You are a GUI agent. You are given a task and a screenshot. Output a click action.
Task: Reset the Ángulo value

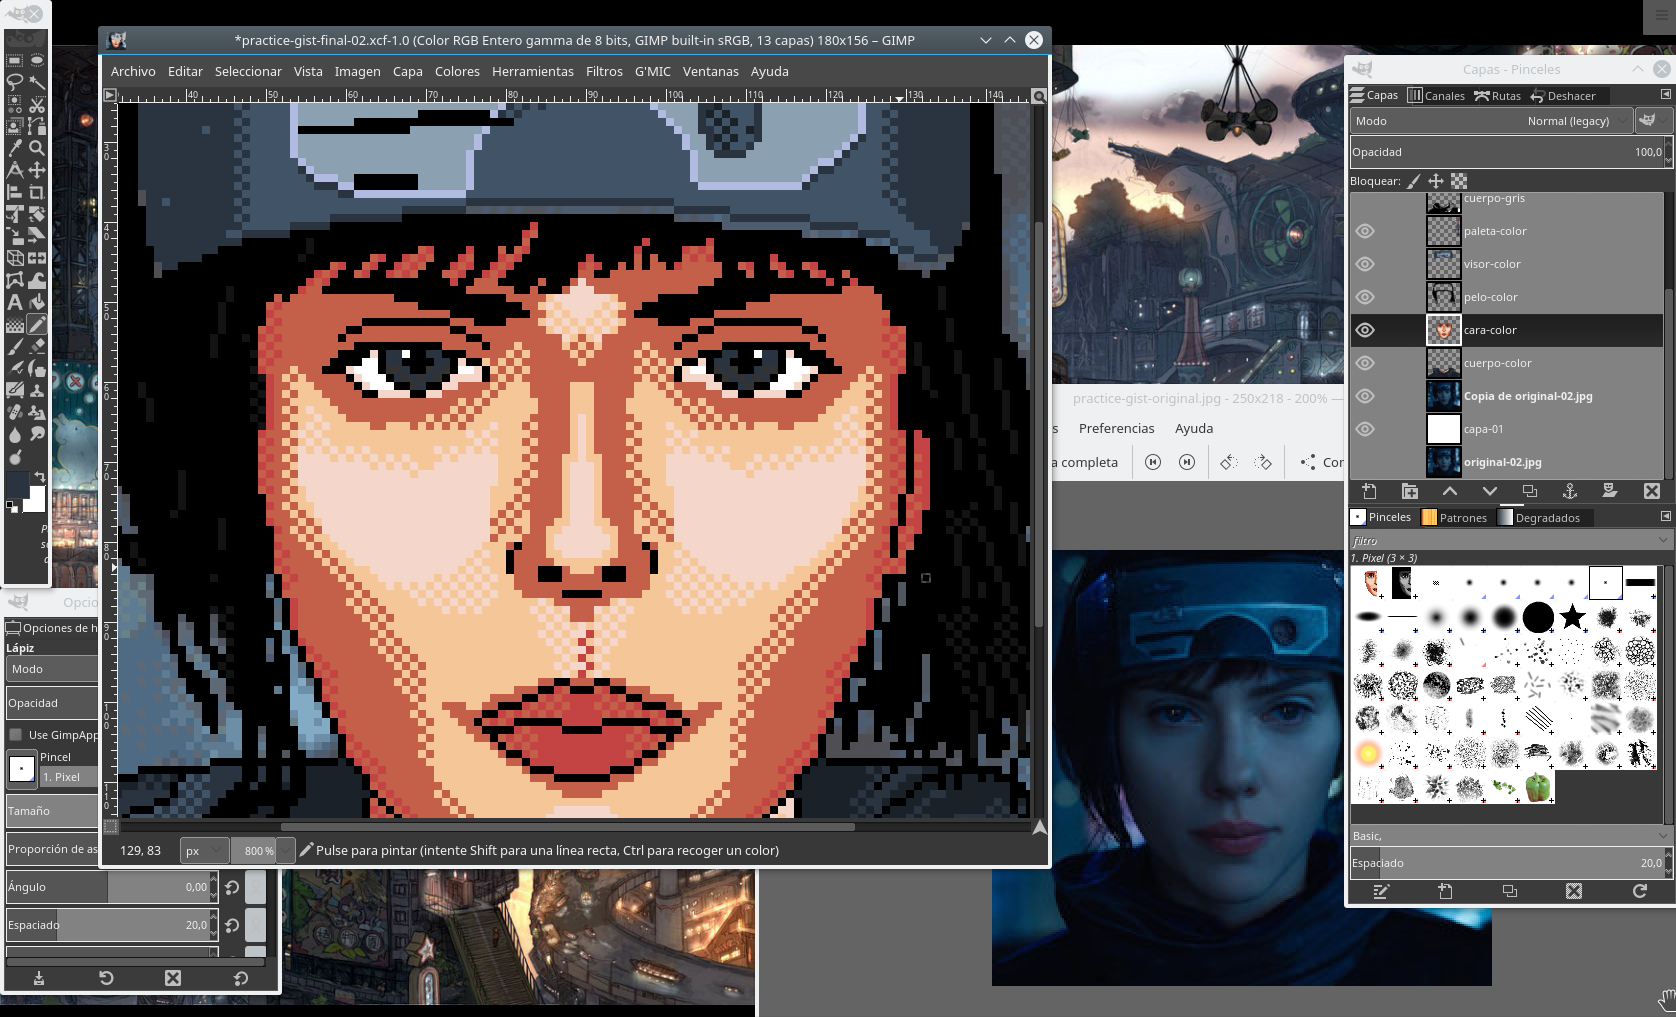pyautogui.click(x=232, y=888)
